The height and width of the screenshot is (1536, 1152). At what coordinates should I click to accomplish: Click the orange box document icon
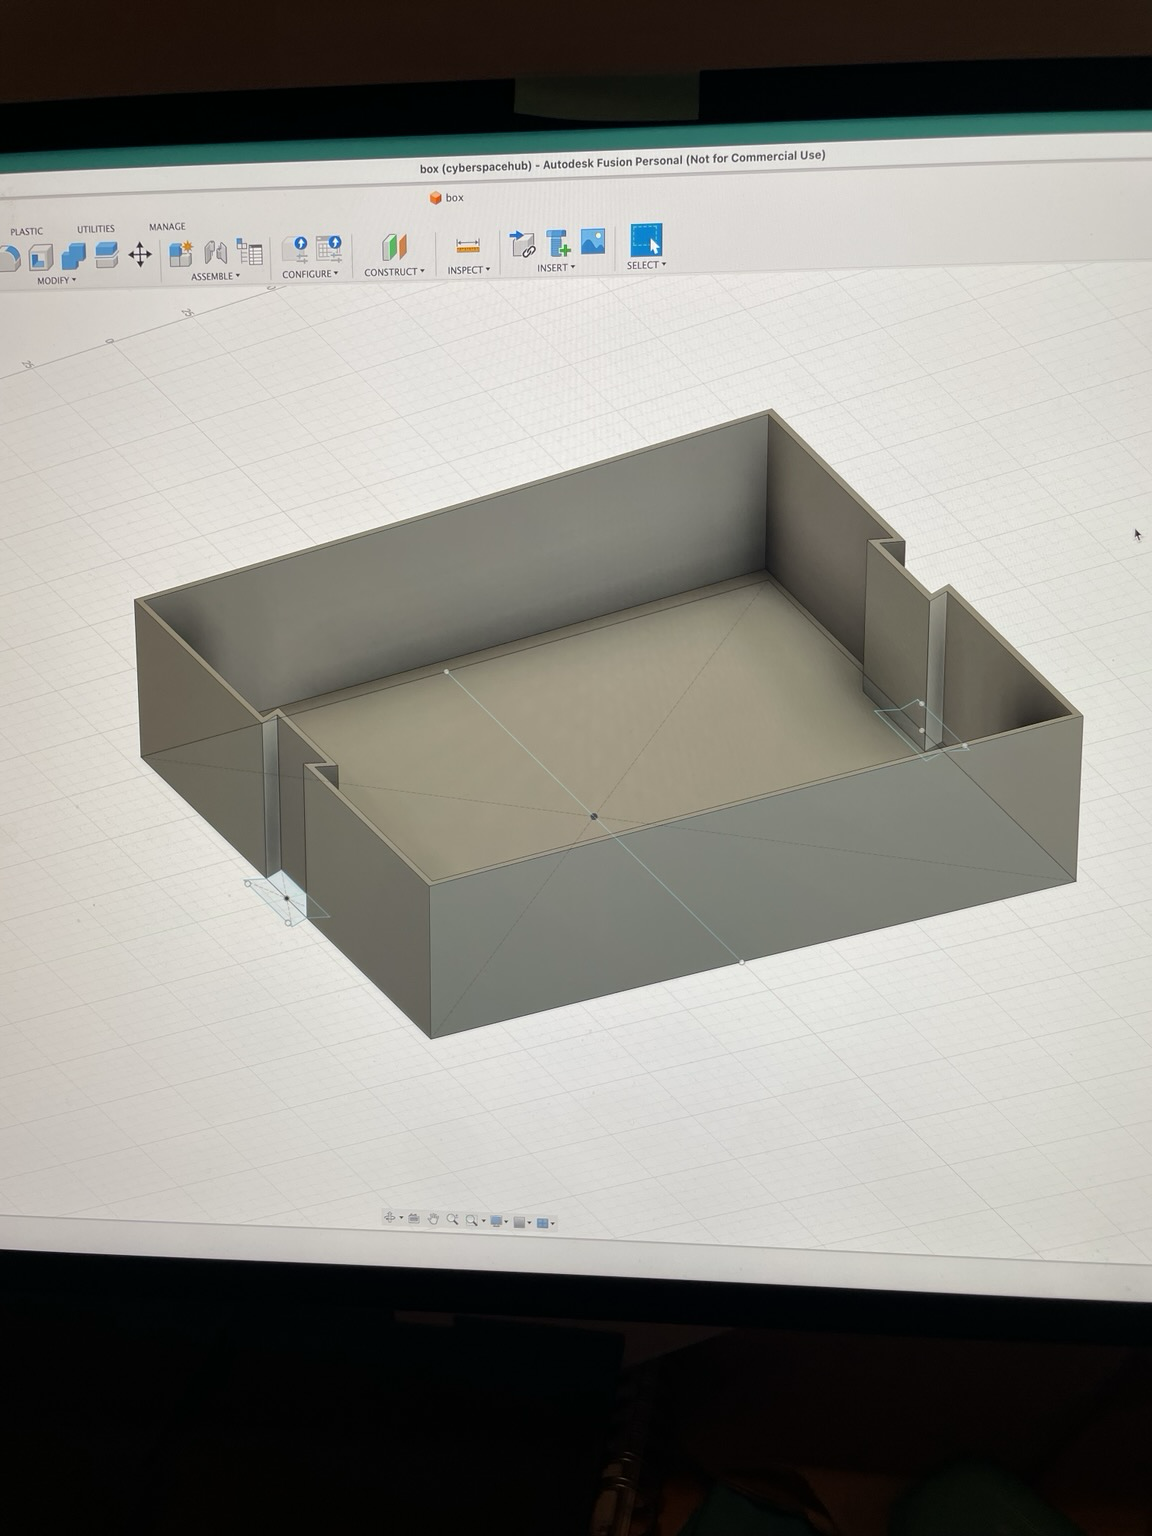(x=435, y=198)
